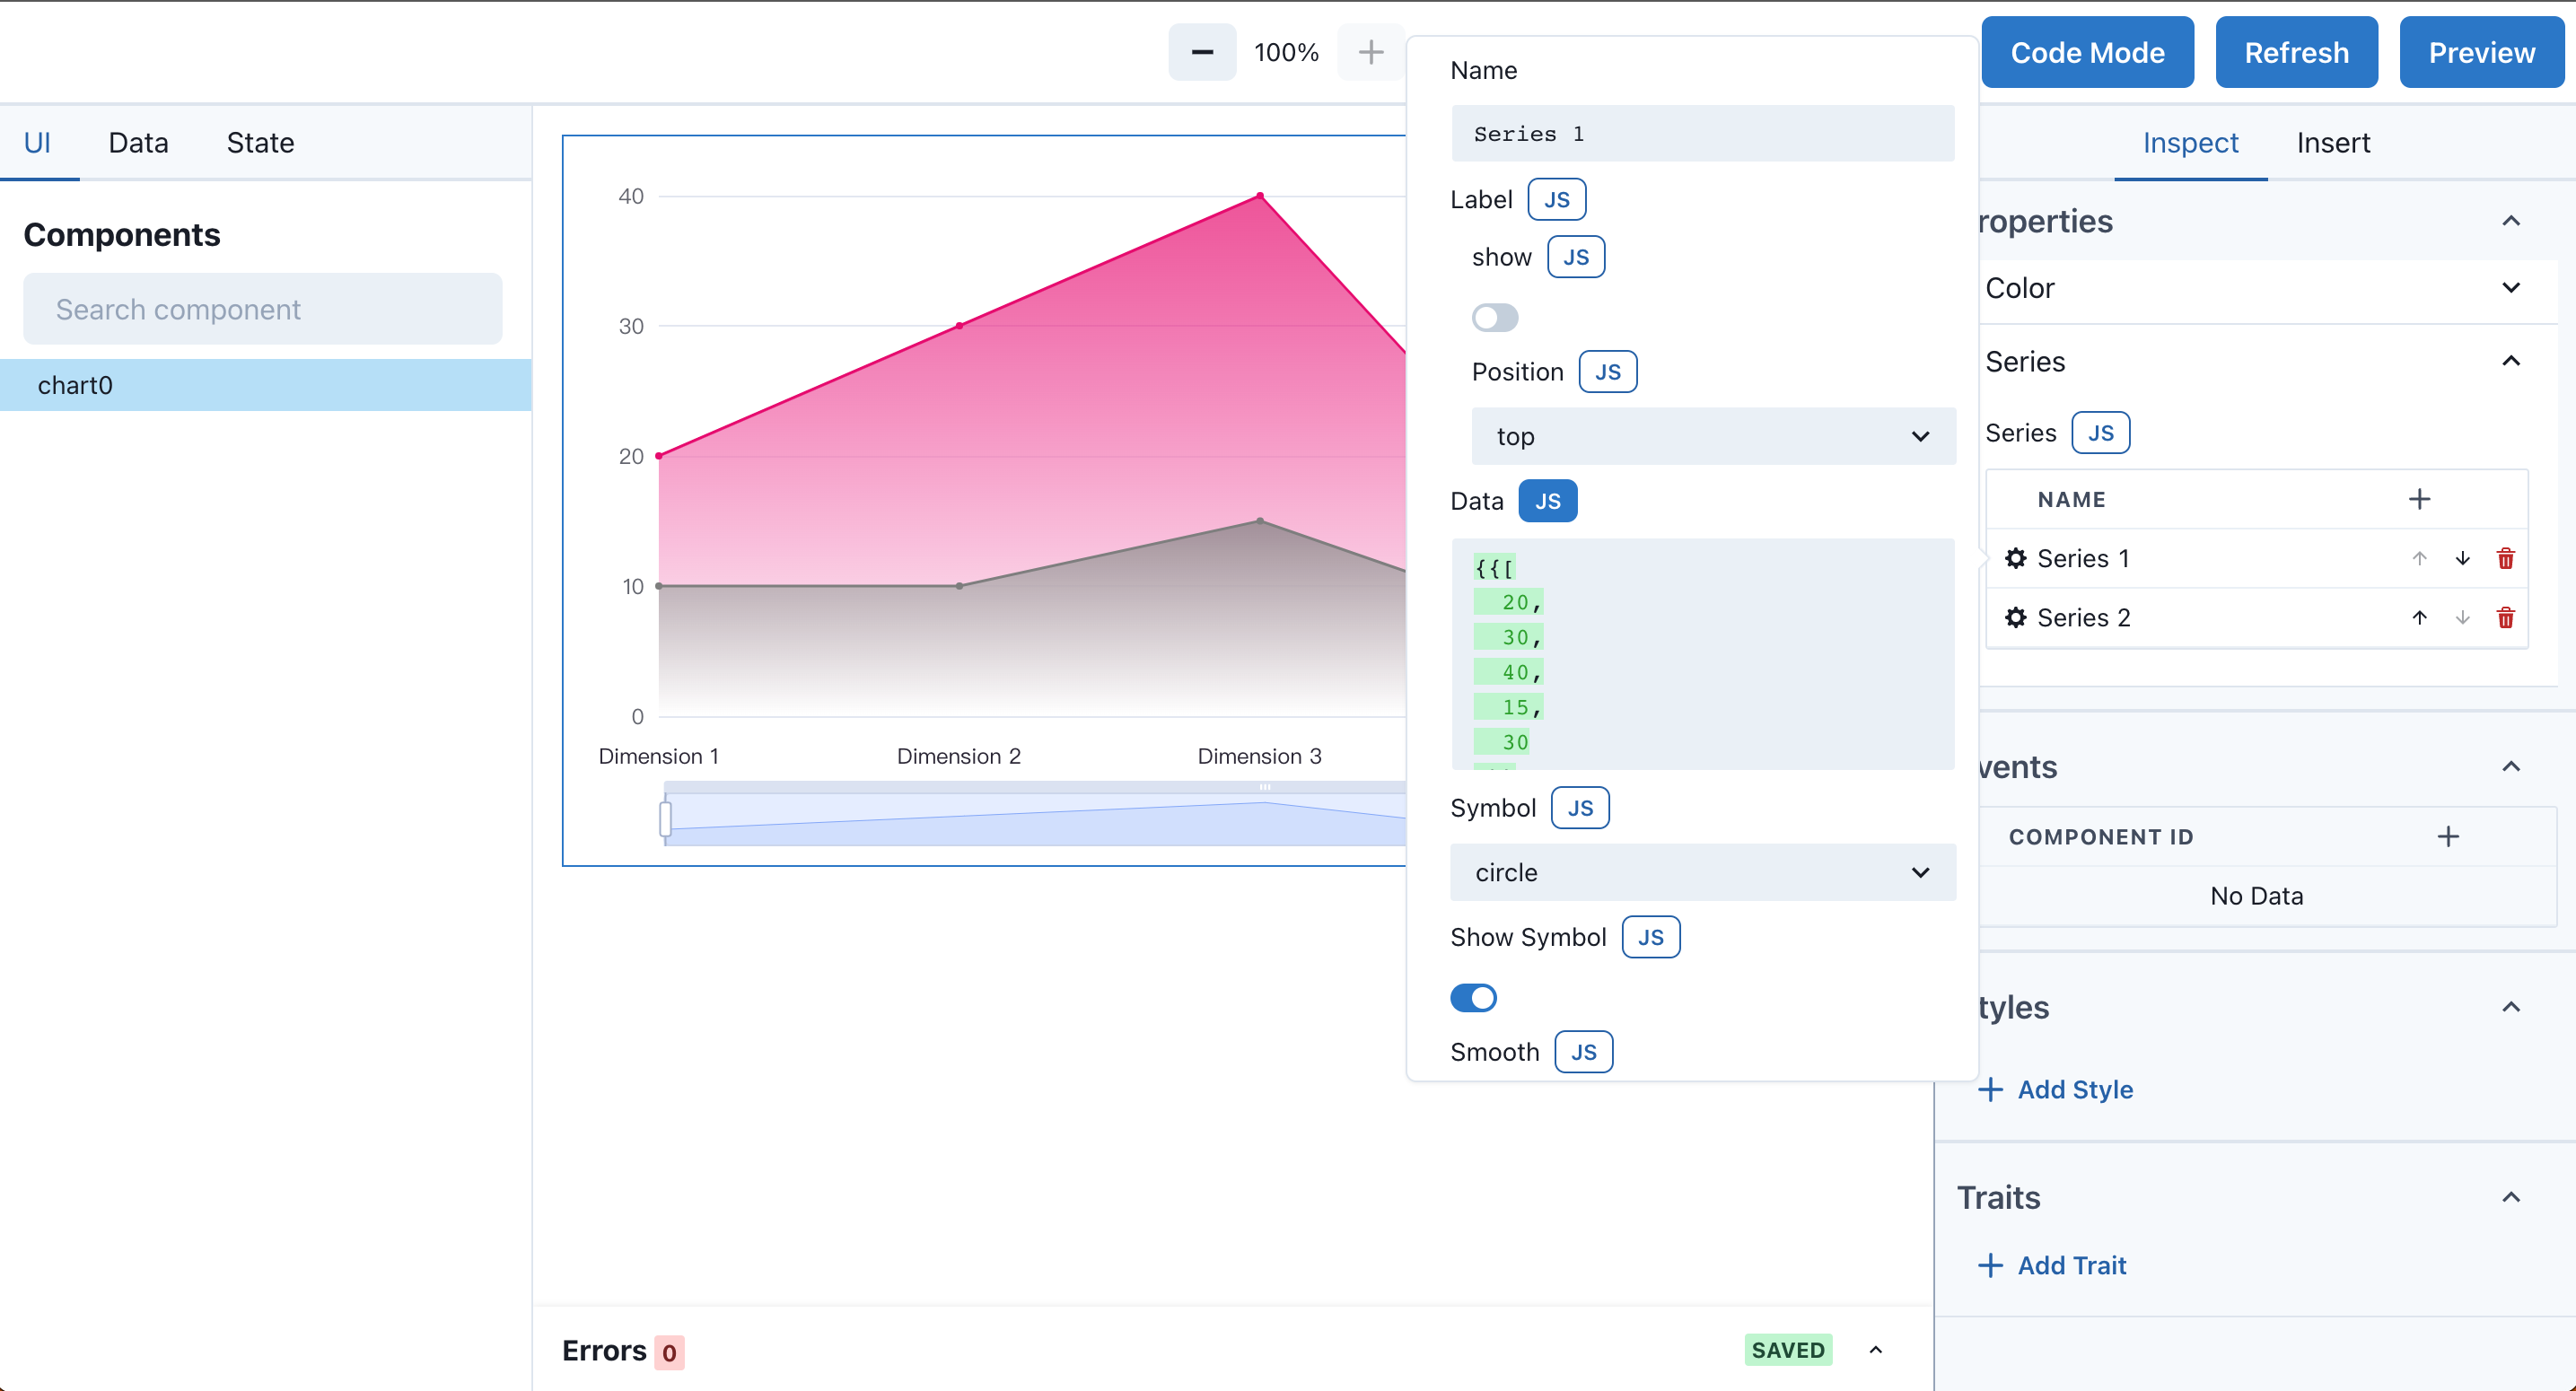Delete Series 1 with trash icon
Viewport: 2576px width, 1391px height.
point(2505,558)
